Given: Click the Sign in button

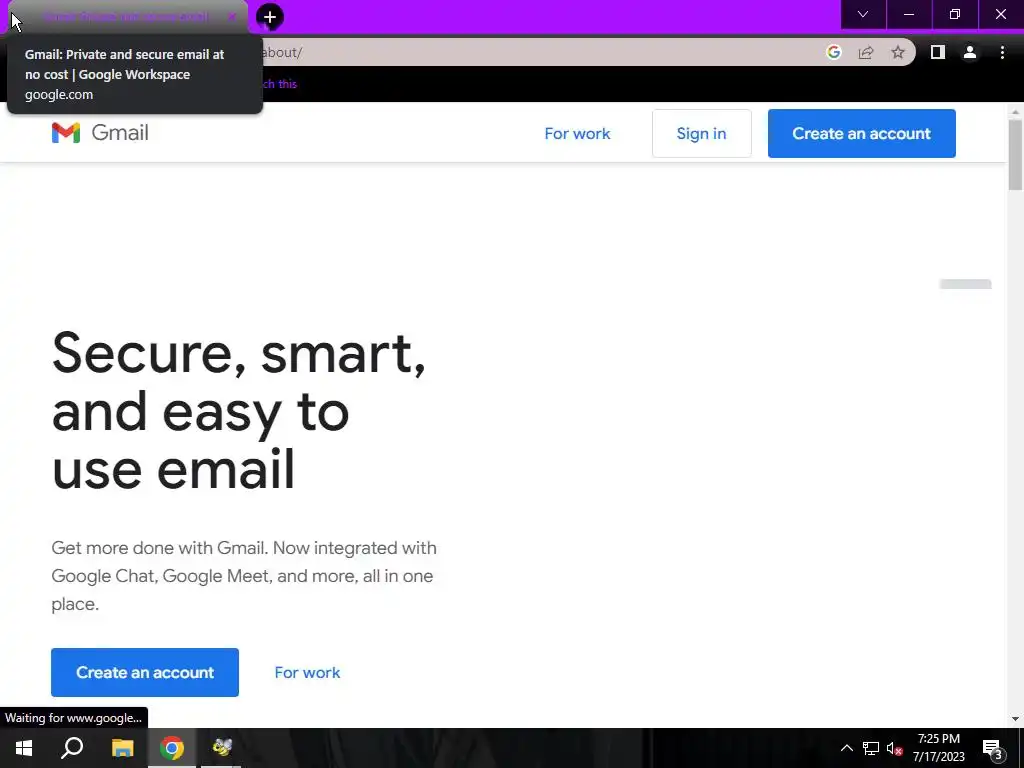Looking at the screenshot, I should [701, 133].
